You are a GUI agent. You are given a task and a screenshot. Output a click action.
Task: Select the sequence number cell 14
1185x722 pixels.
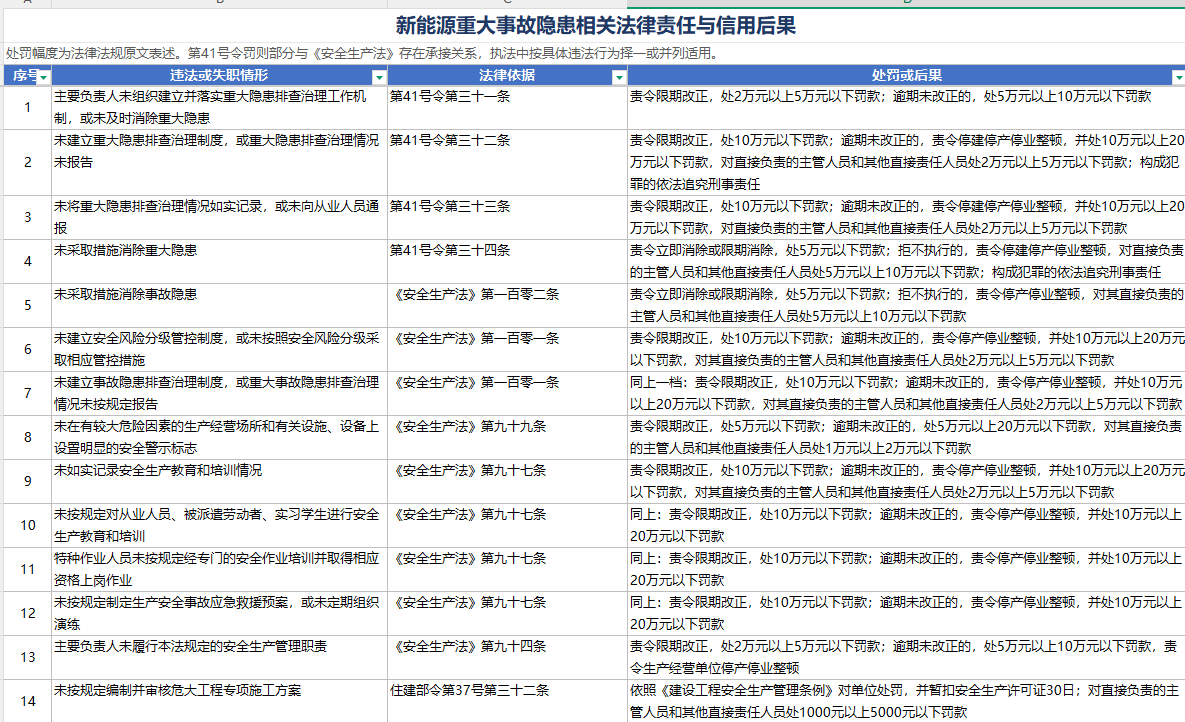click(x=28, y=701)
